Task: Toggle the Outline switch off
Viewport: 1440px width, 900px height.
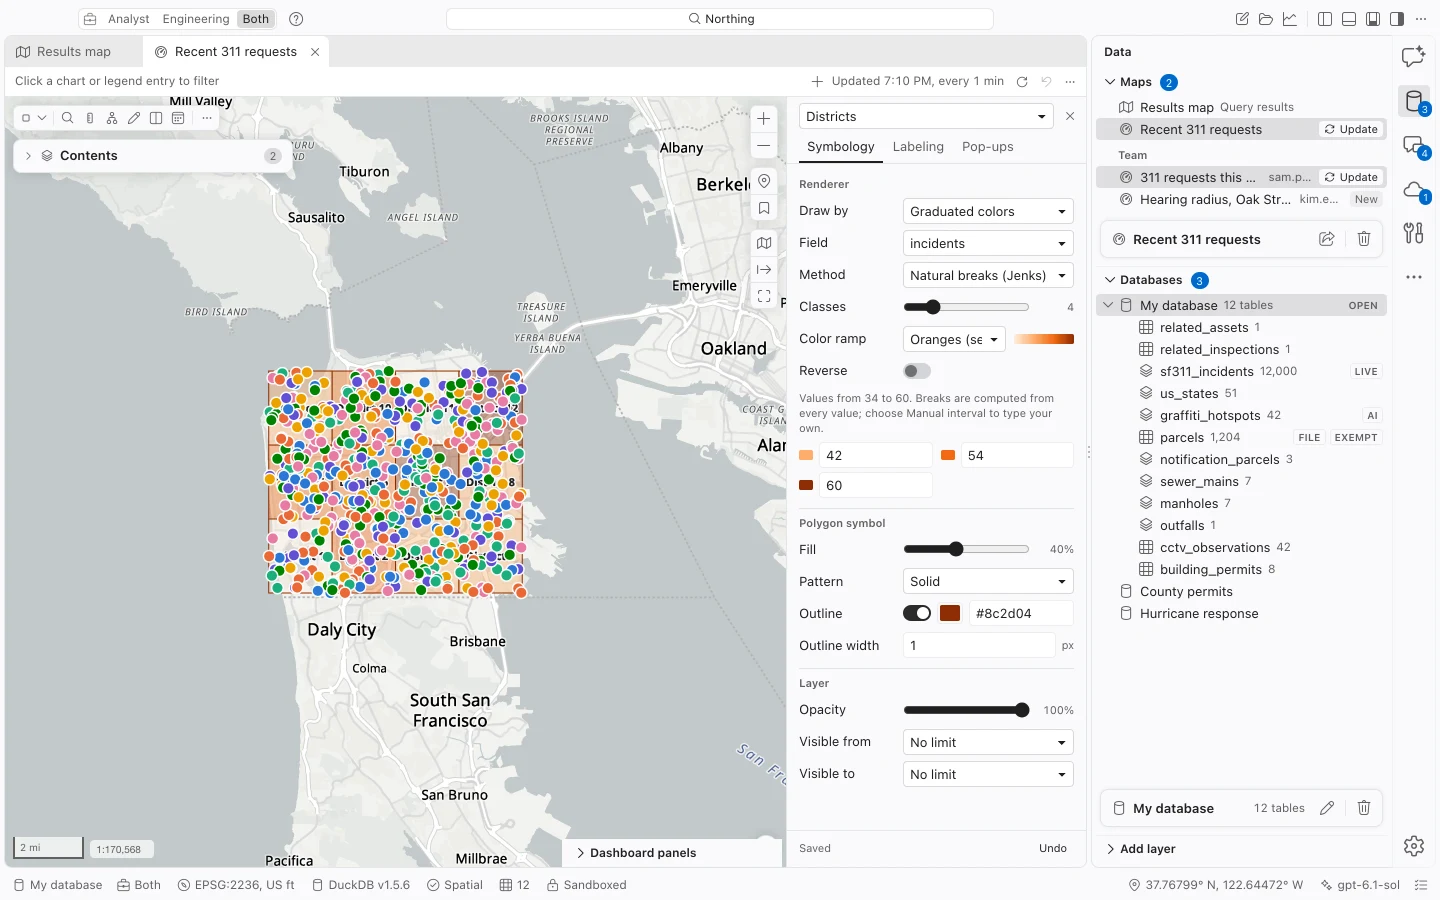Action: [x=917, y=613]
